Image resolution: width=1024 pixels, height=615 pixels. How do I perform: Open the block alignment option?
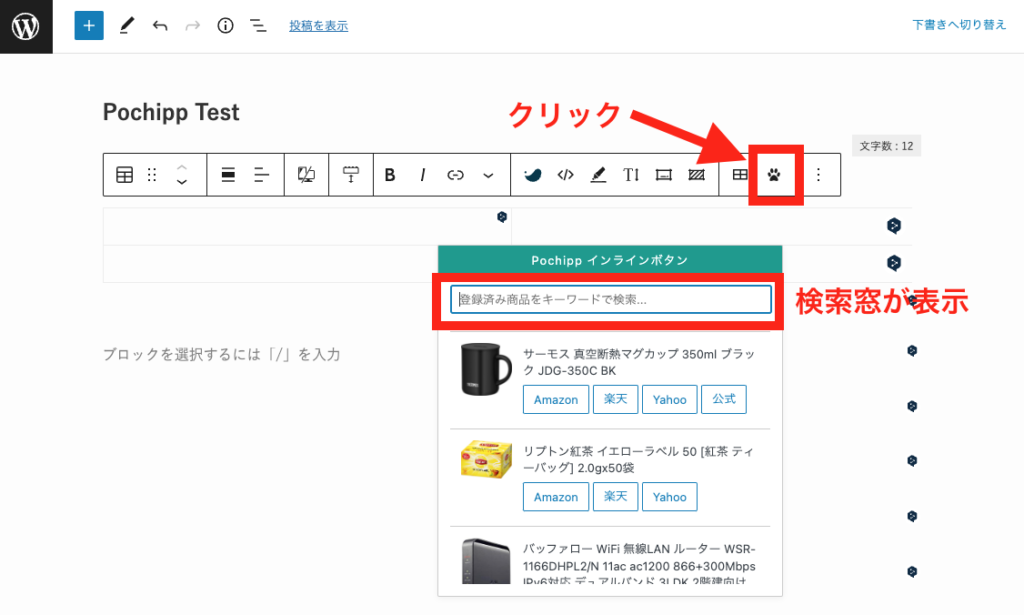tap(228, 175)
